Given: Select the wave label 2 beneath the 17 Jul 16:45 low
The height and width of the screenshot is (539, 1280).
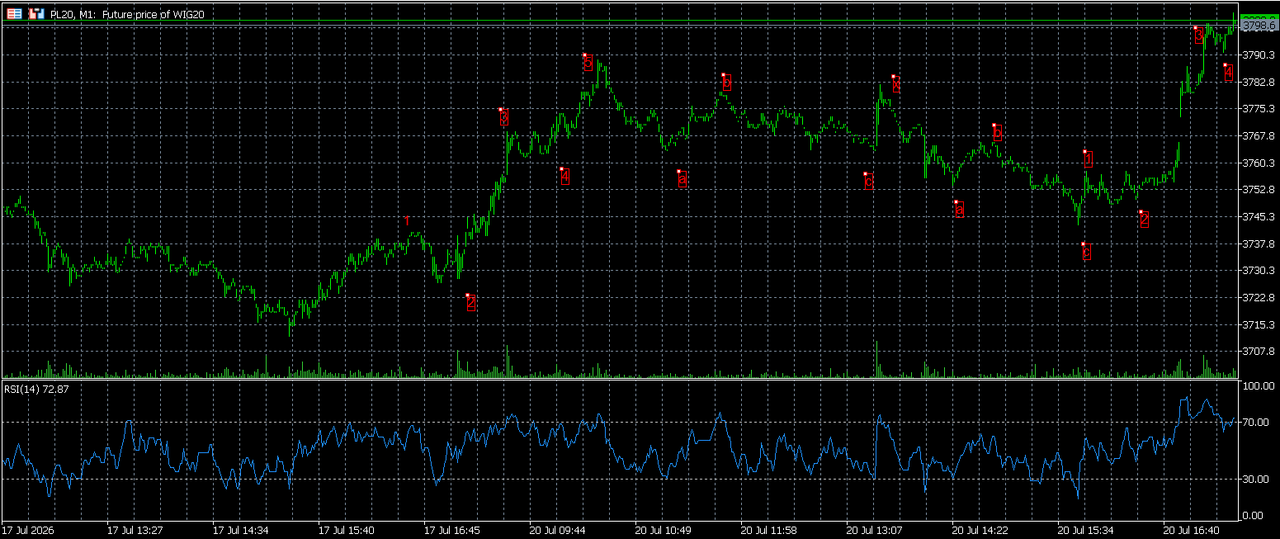Looking at the screenshot, I should [471, 303].
